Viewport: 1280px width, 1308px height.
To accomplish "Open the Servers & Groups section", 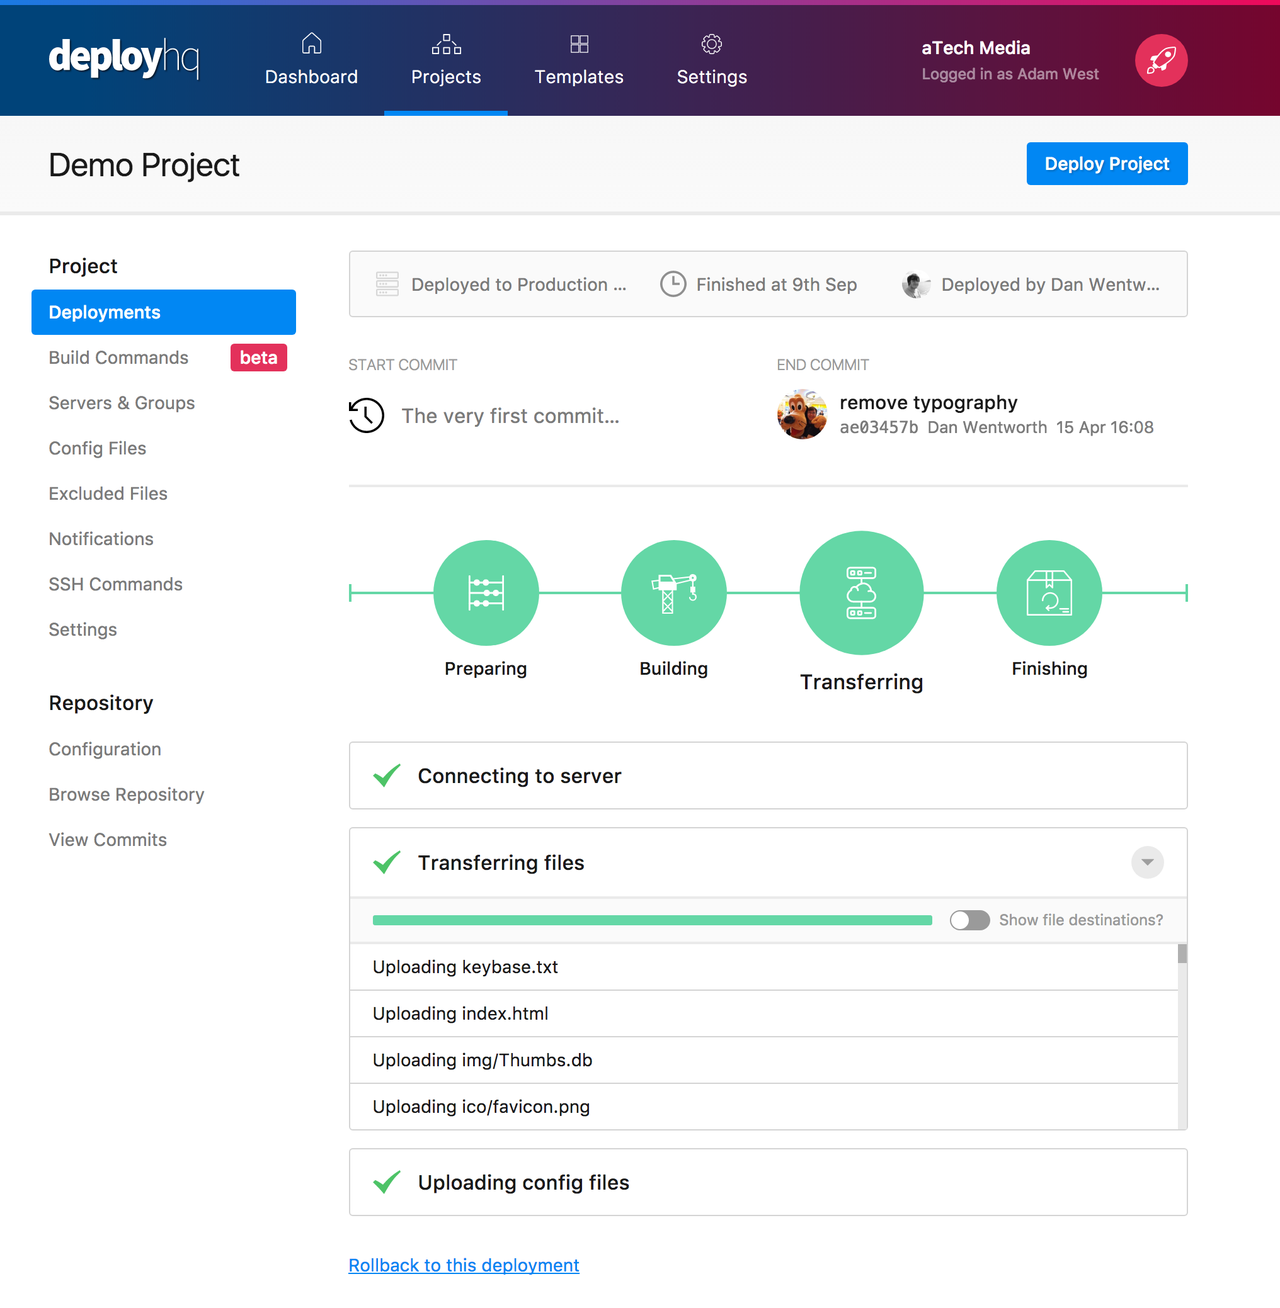I will (121, 403).
